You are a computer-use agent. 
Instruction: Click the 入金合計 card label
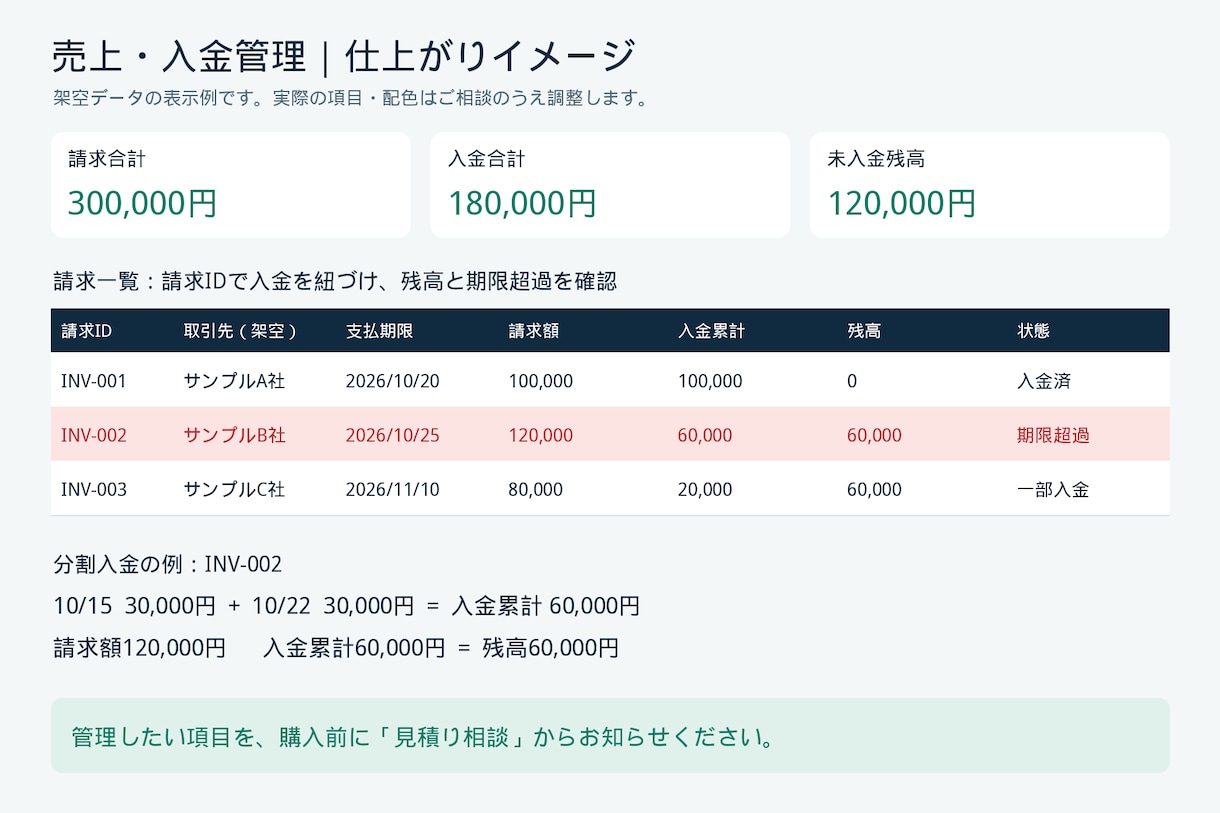coord(487,159)
